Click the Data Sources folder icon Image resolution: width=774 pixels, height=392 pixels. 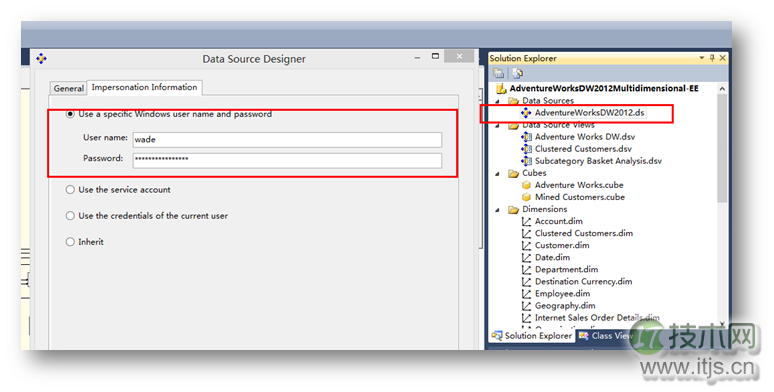(513, 101)
